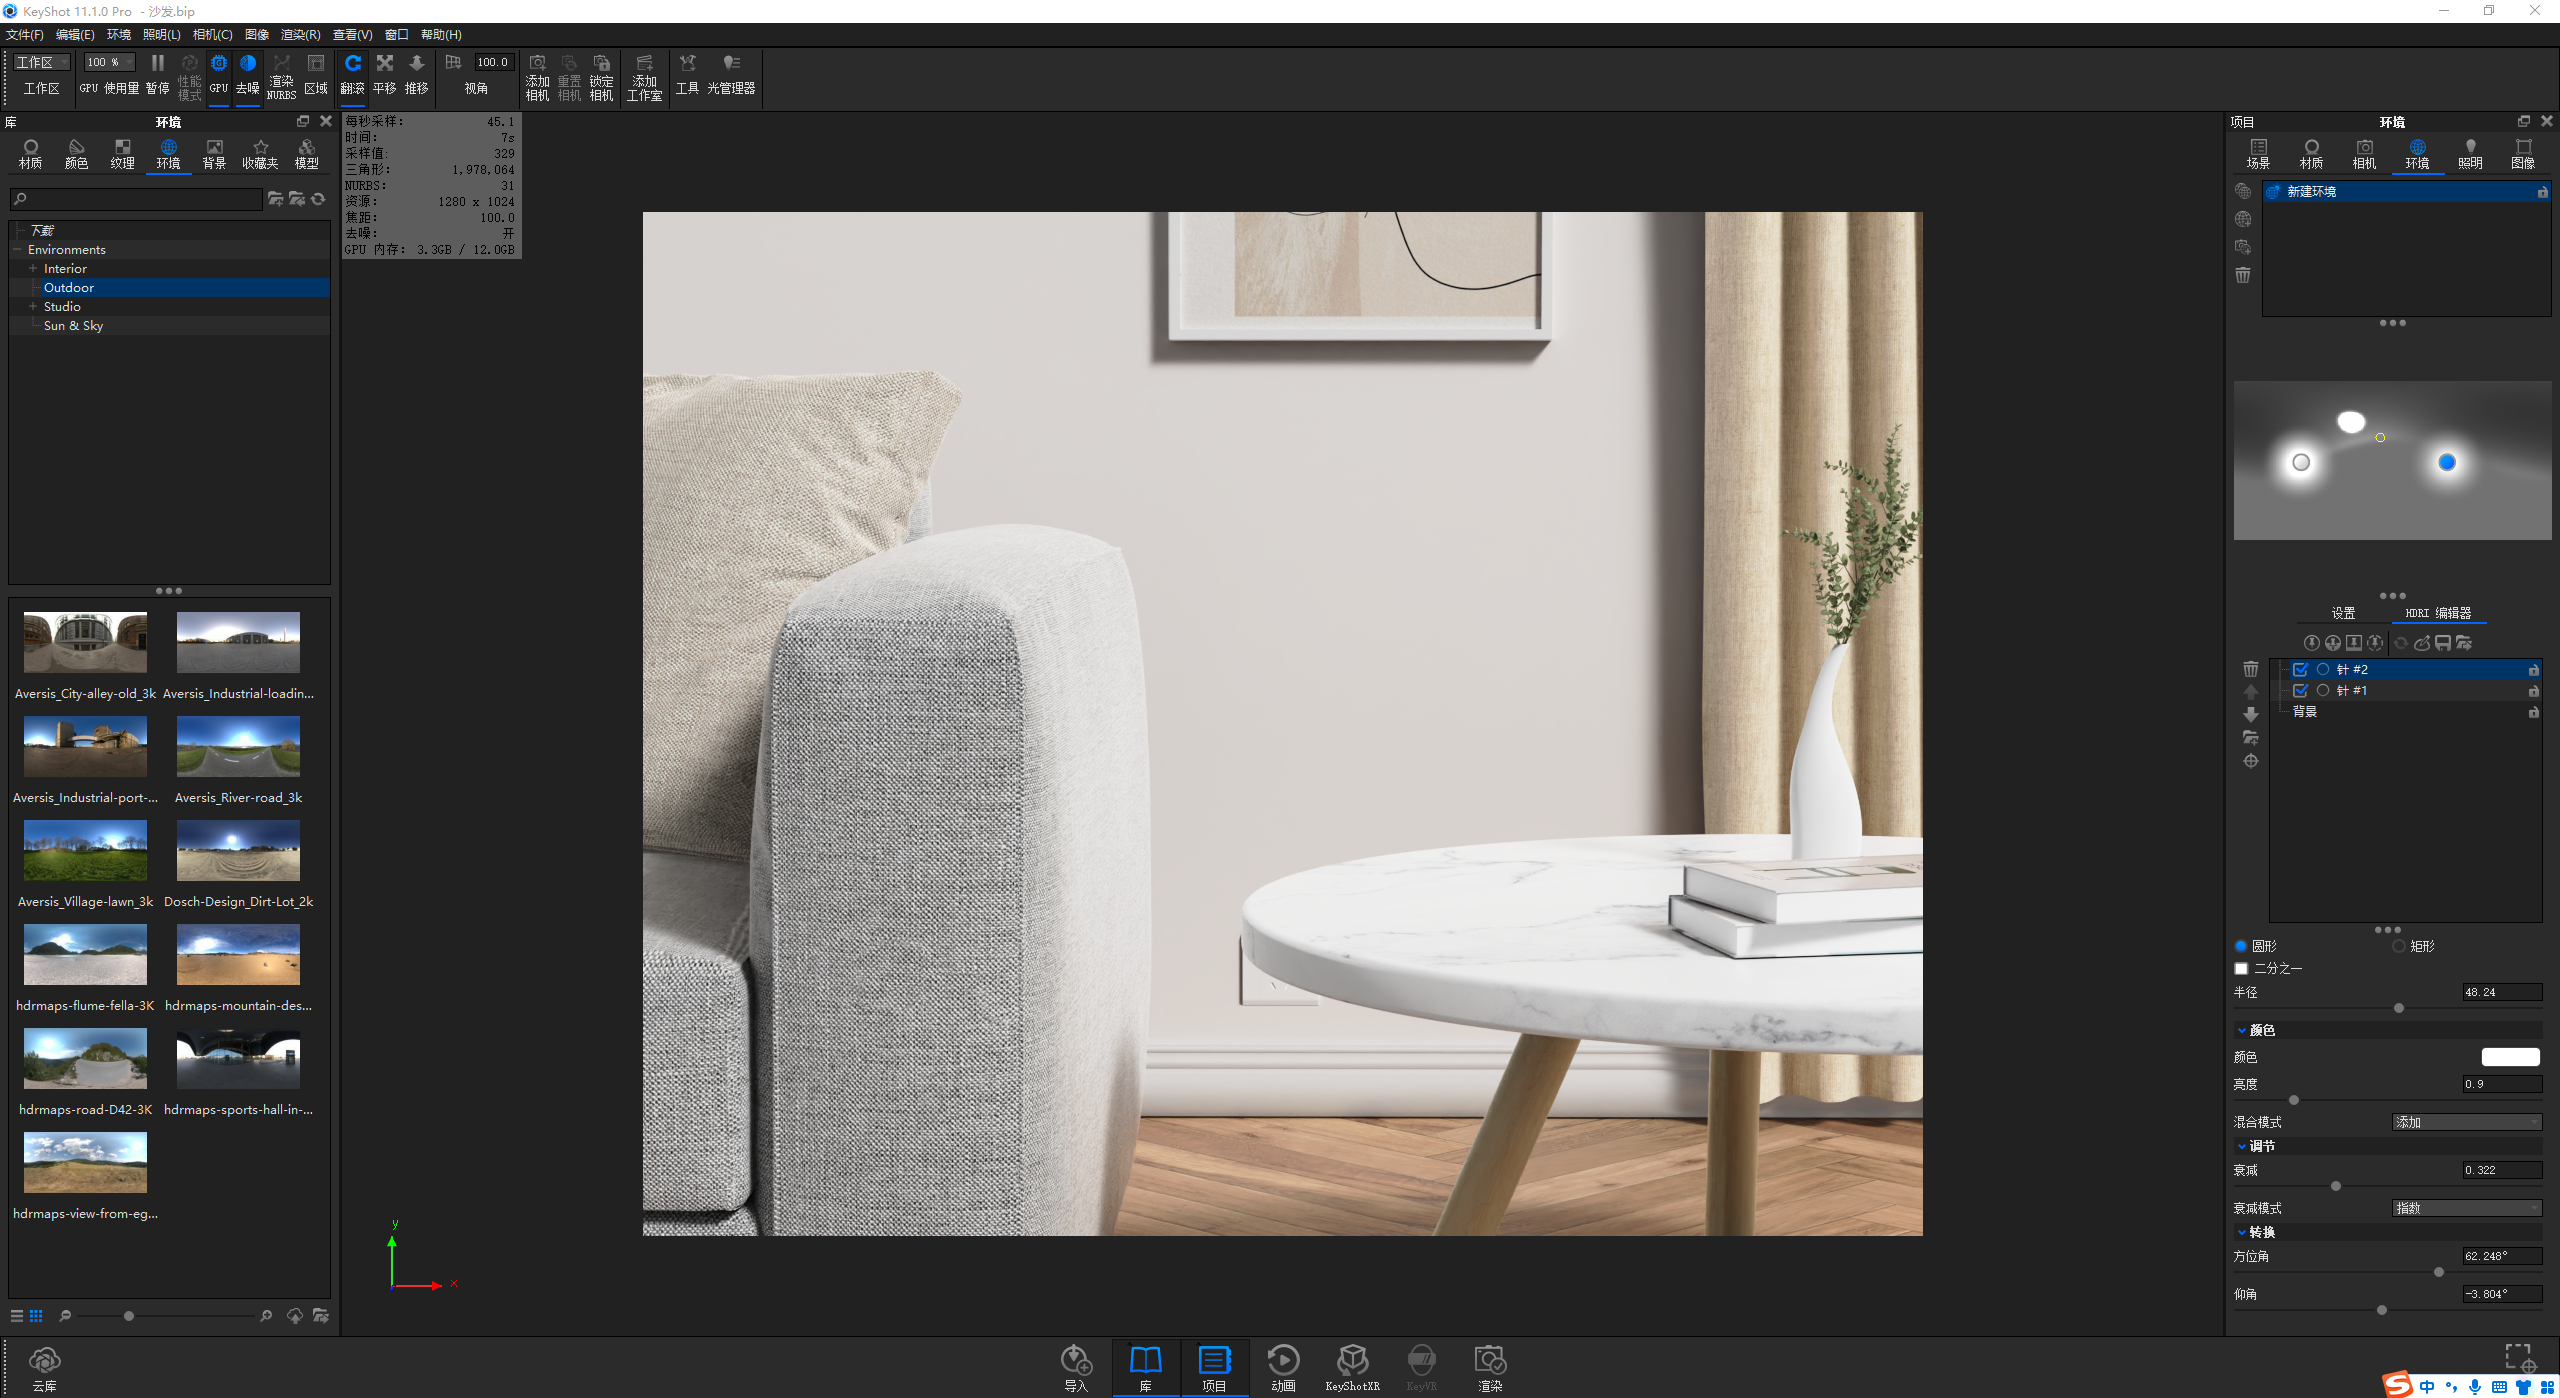
Task: Select the 翻滚 tumble camera tool
Action: 353,75
